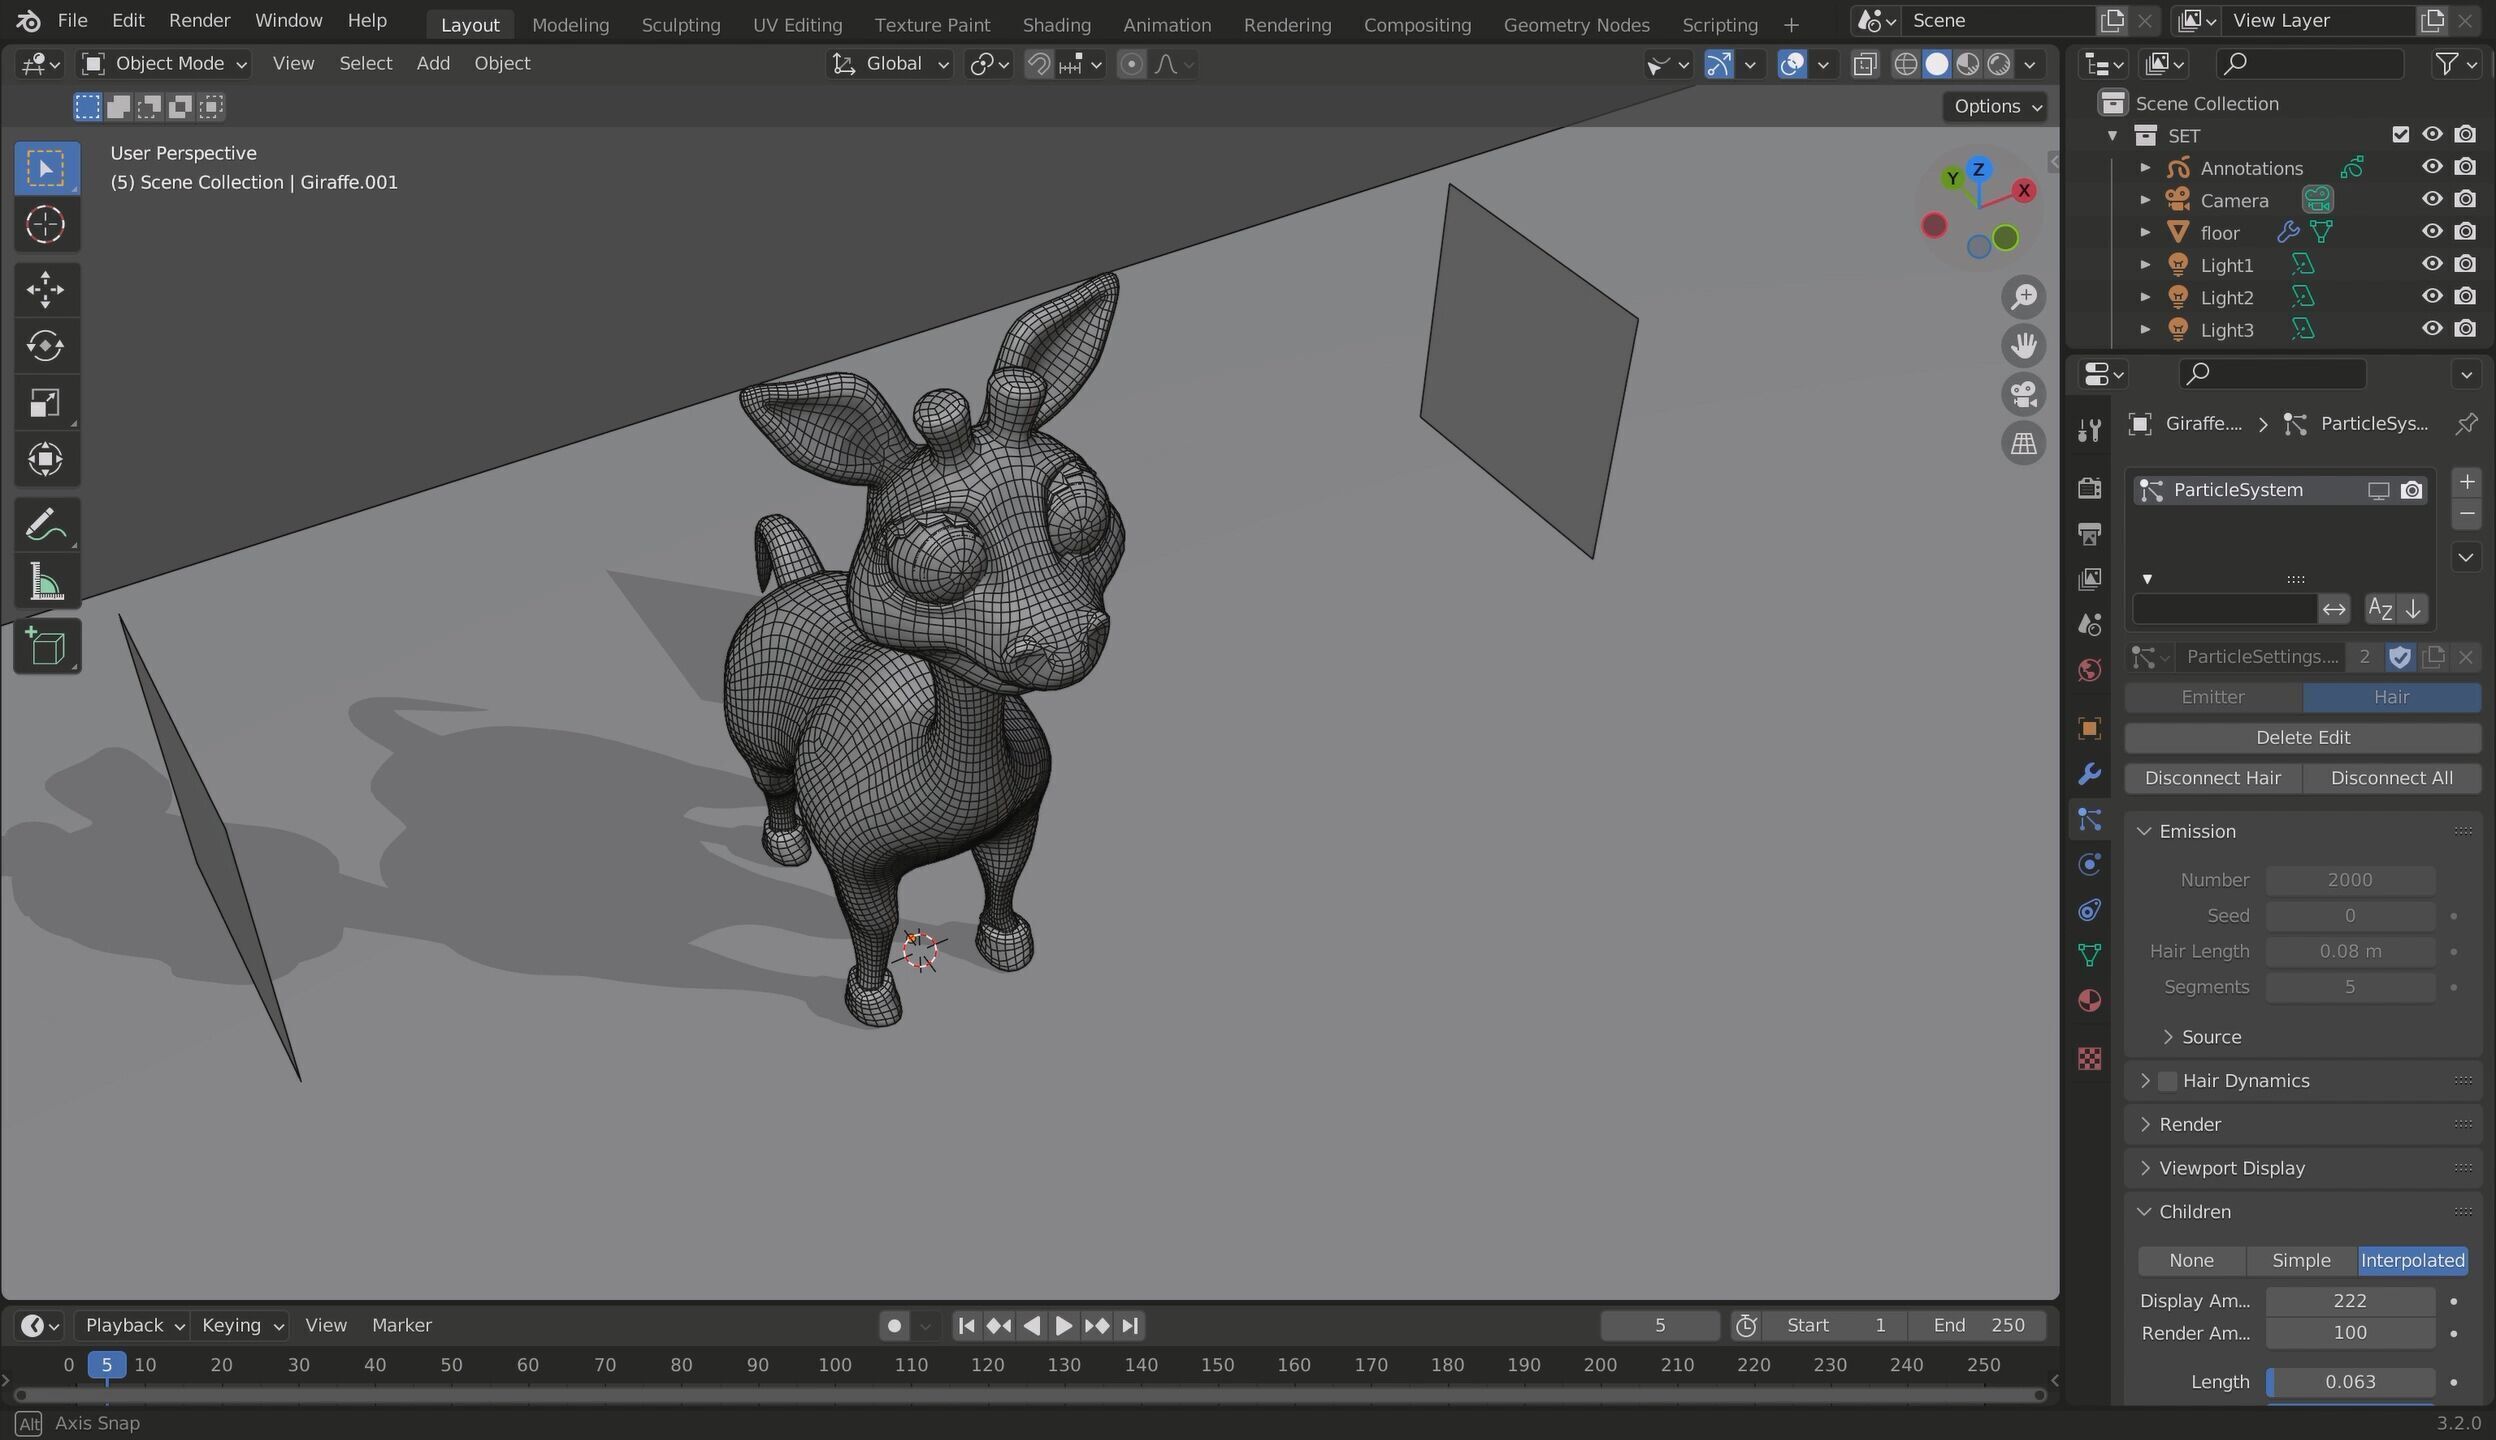The width and height of the screenshot is (2496, 1440).
Task: Click the hand pan view icon
Action: click(2023, 346)
